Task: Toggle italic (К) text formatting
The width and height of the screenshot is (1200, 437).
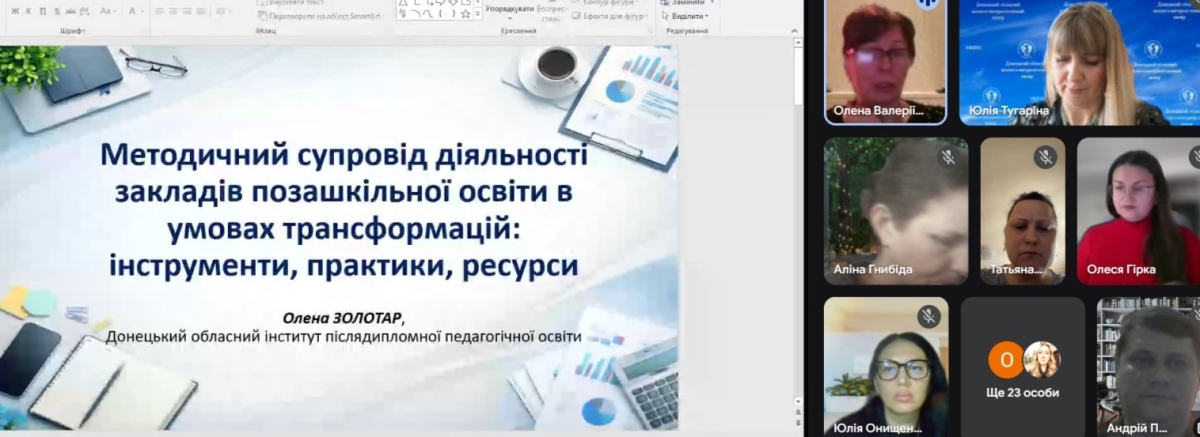Action: pos(28,11)
